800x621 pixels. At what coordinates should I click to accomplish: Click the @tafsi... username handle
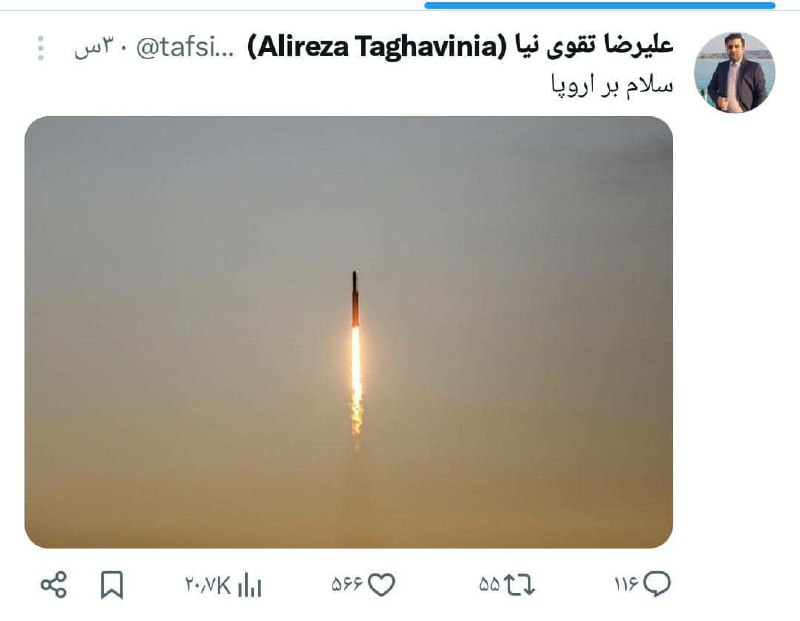coord(185,47)
